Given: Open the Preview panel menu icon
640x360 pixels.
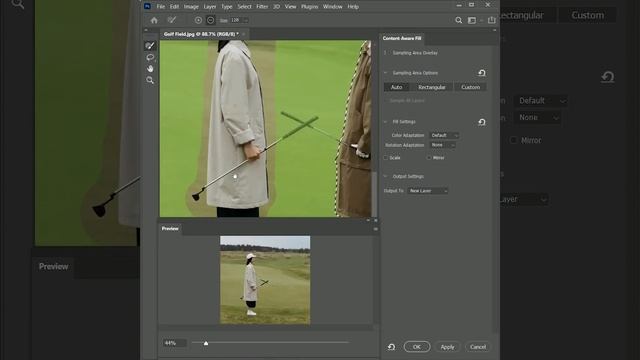Looking at the screenshot, I should click(x=376, y=229).
